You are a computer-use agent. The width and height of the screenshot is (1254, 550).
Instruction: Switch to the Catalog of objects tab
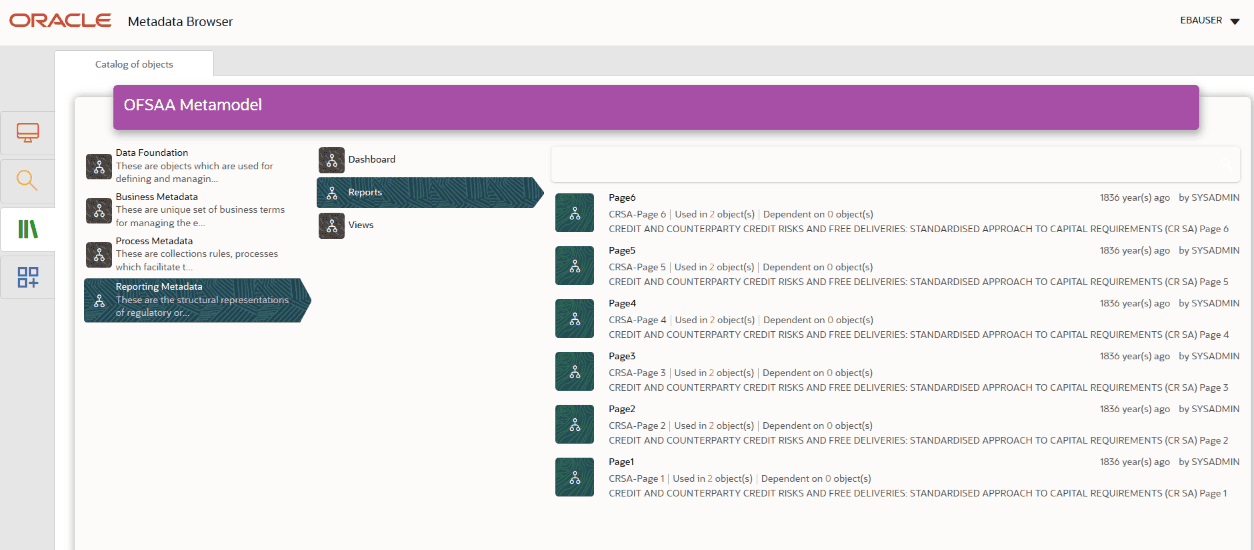tap(134, 64)
